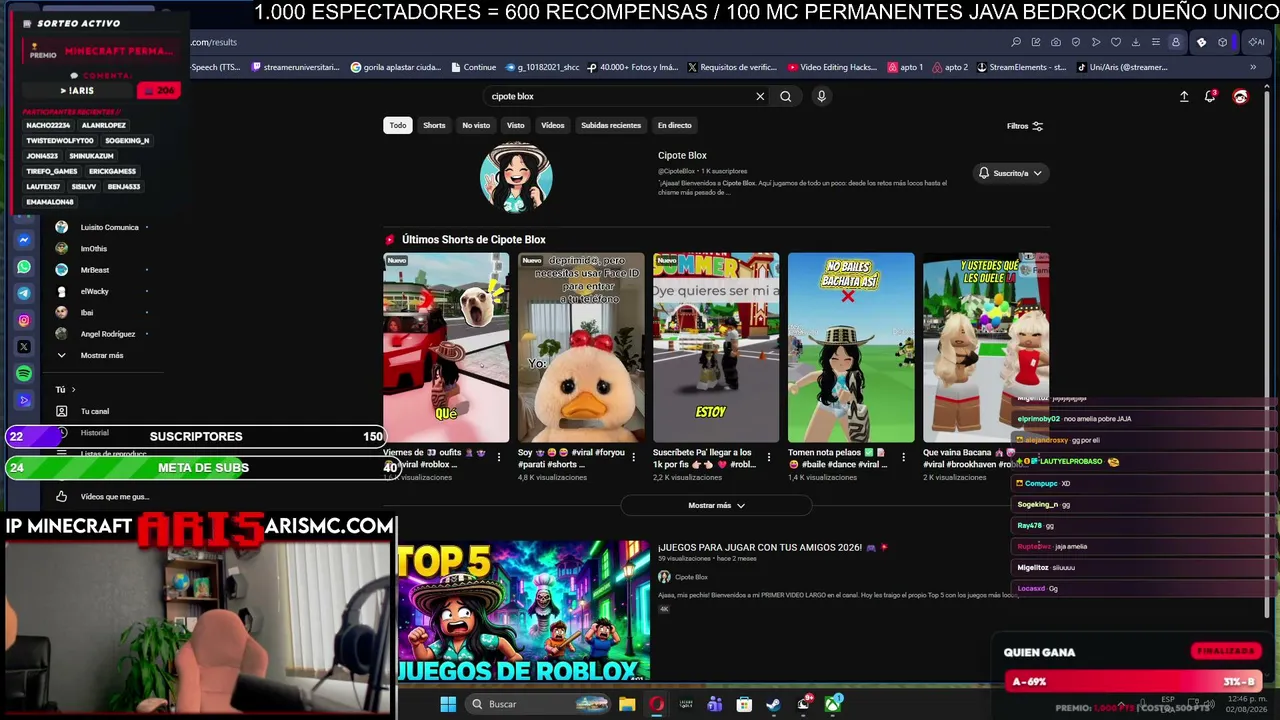1280x720 pixels.
Task: Open YouTube notifications bell
Action: tap(1210, 96)
